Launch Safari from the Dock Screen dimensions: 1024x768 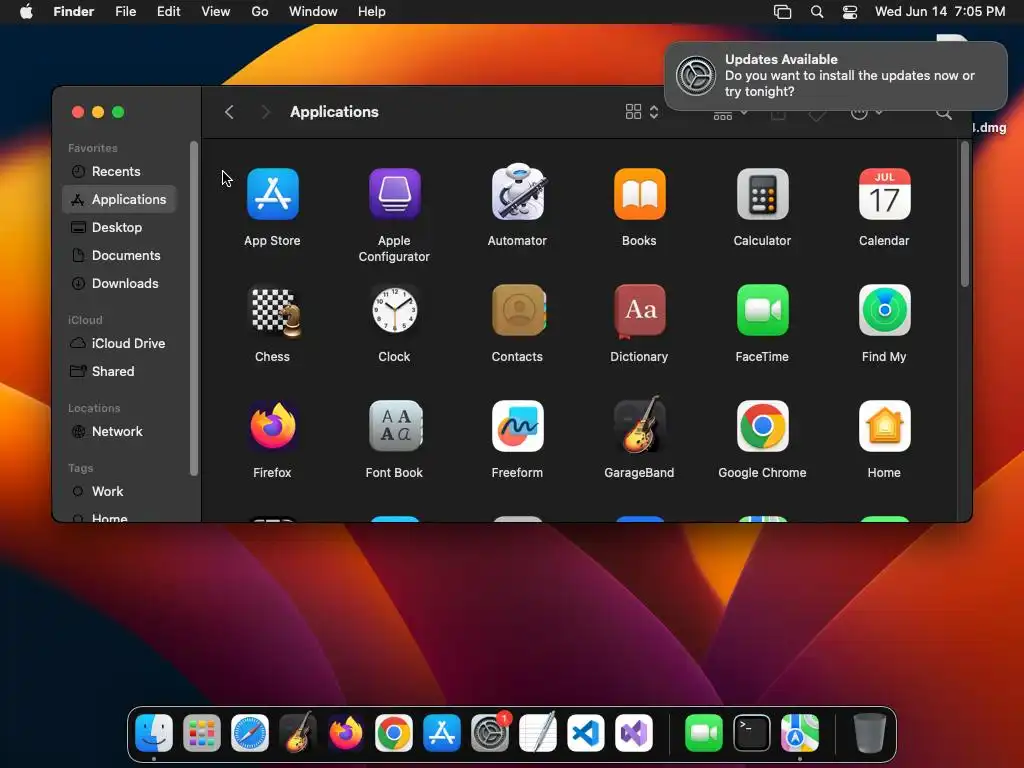(x=249, y=733)
